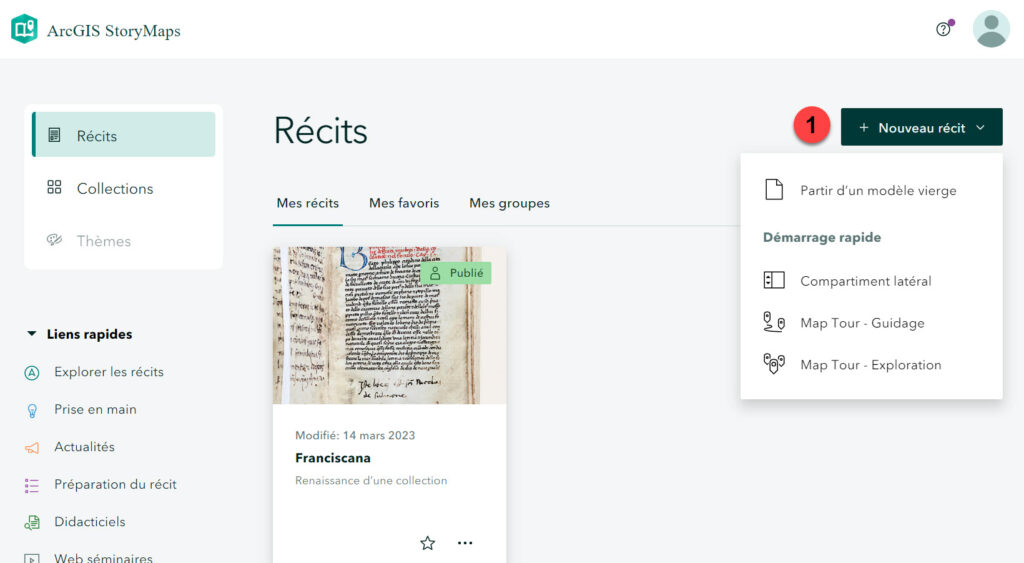Click the Map Tour - Exploration icon

(773, 364)
